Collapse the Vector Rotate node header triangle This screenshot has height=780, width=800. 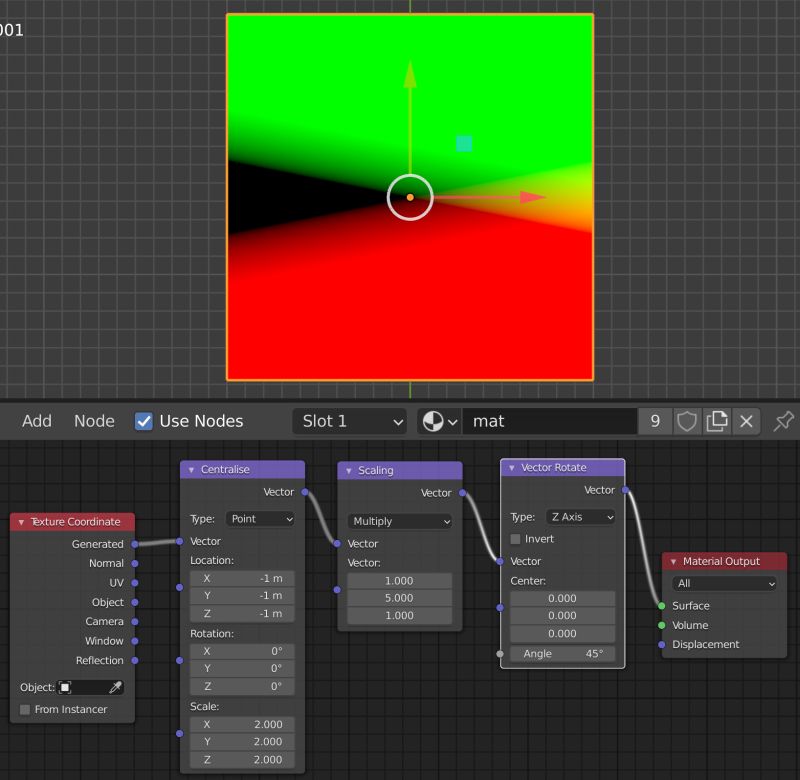[511, 467]
